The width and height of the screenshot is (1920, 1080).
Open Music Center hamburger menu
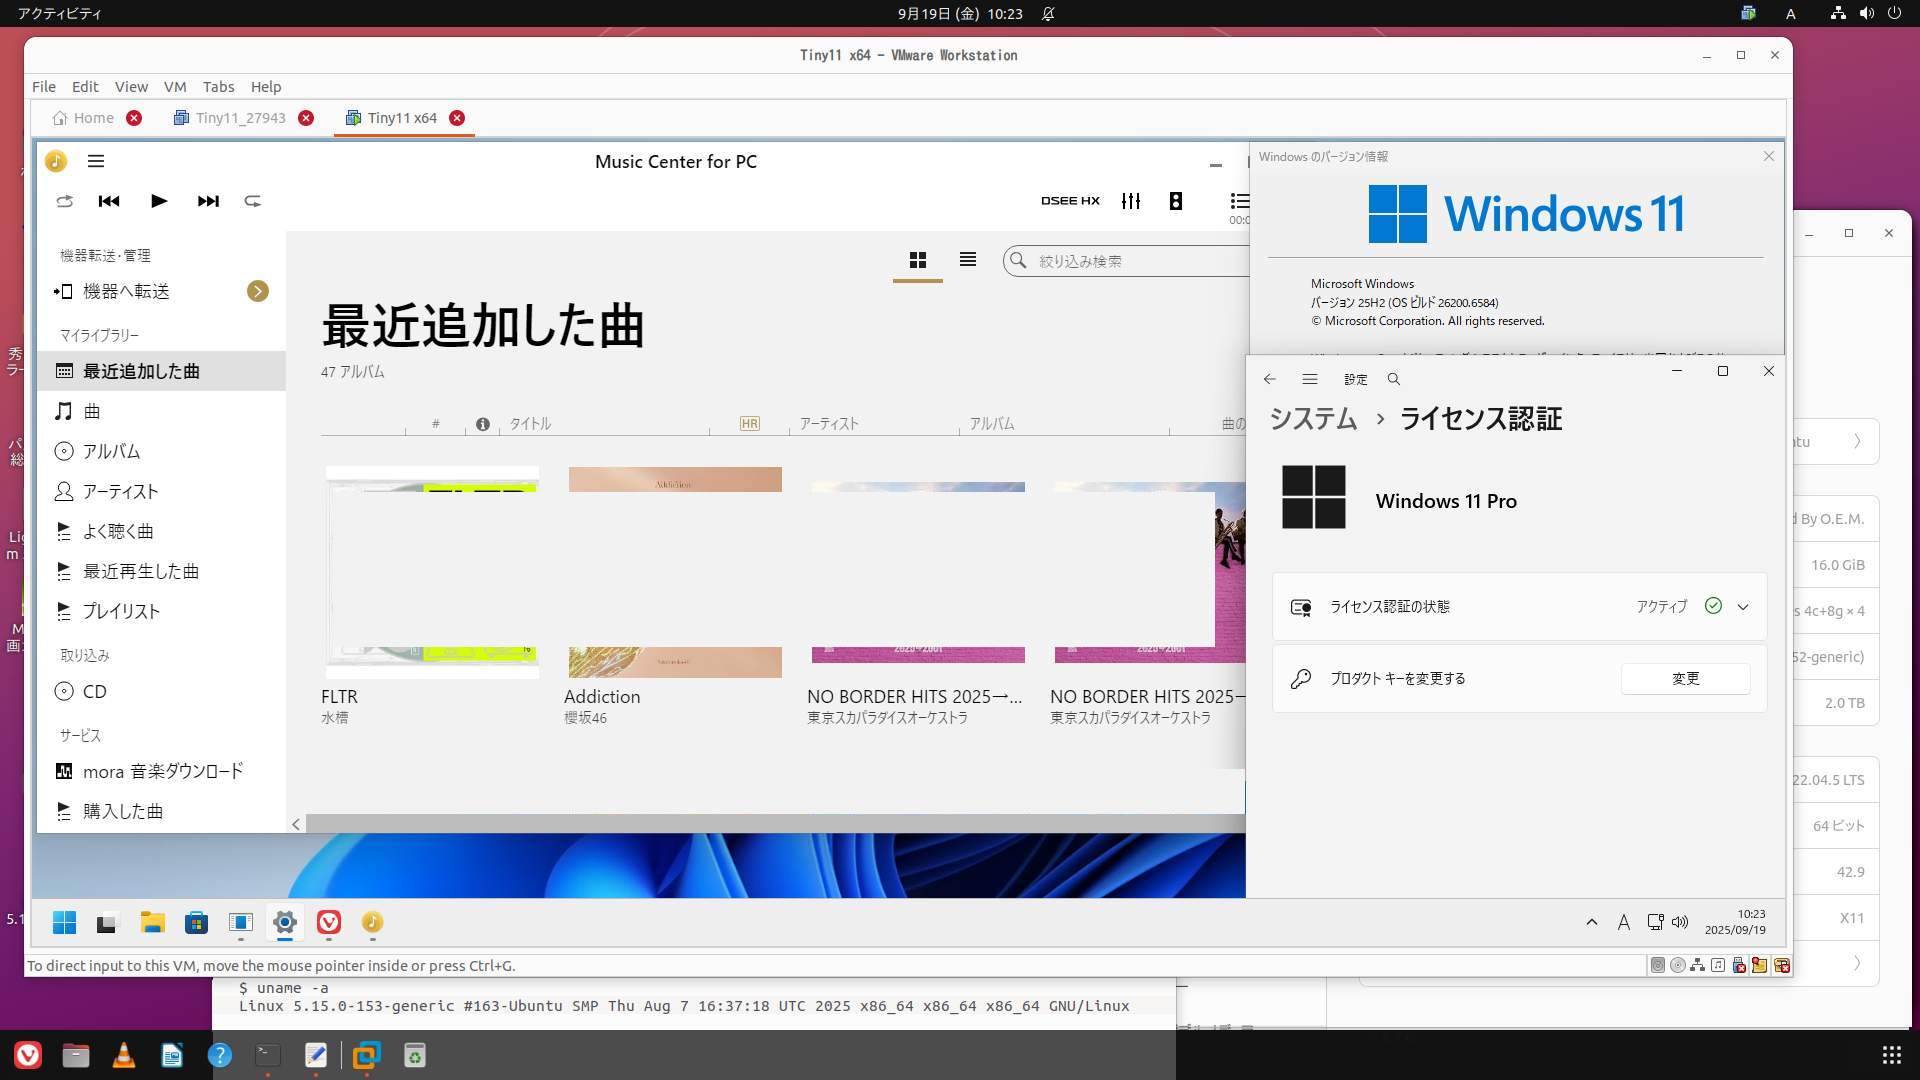coord(96,161)
